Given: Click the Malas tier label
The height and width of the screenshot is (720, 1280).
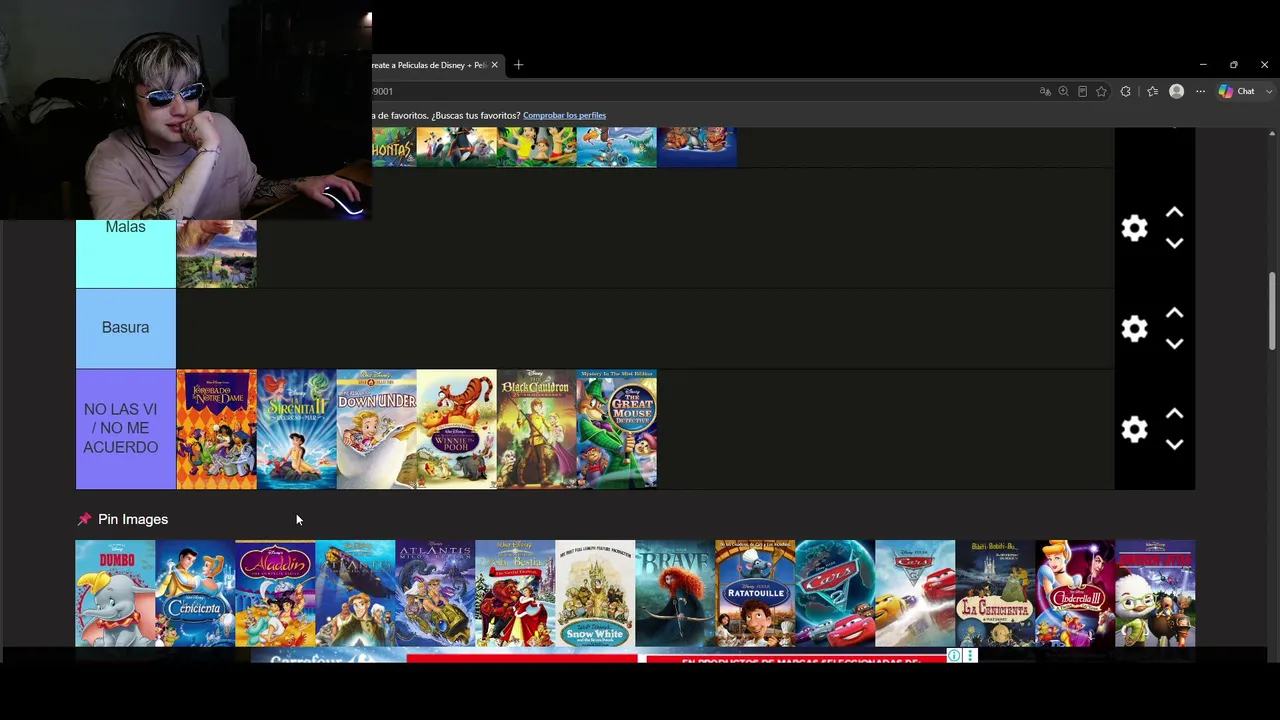Looking at the screenshot, I should [125, 227].
